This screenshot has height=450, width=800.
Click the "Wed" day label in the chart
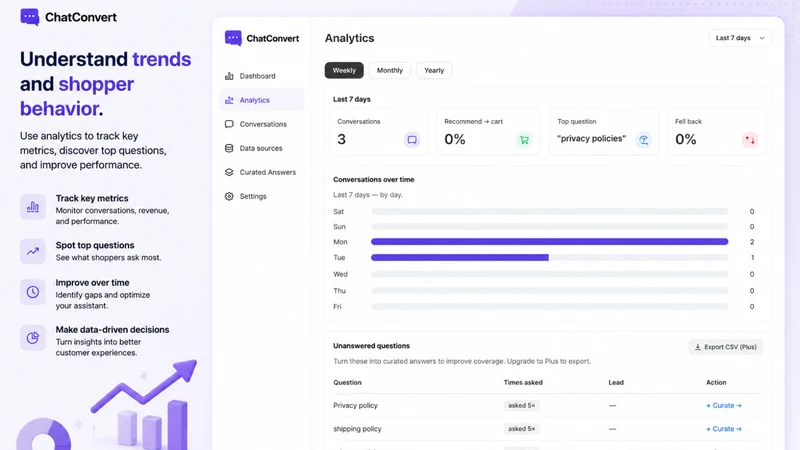(340, 274)
